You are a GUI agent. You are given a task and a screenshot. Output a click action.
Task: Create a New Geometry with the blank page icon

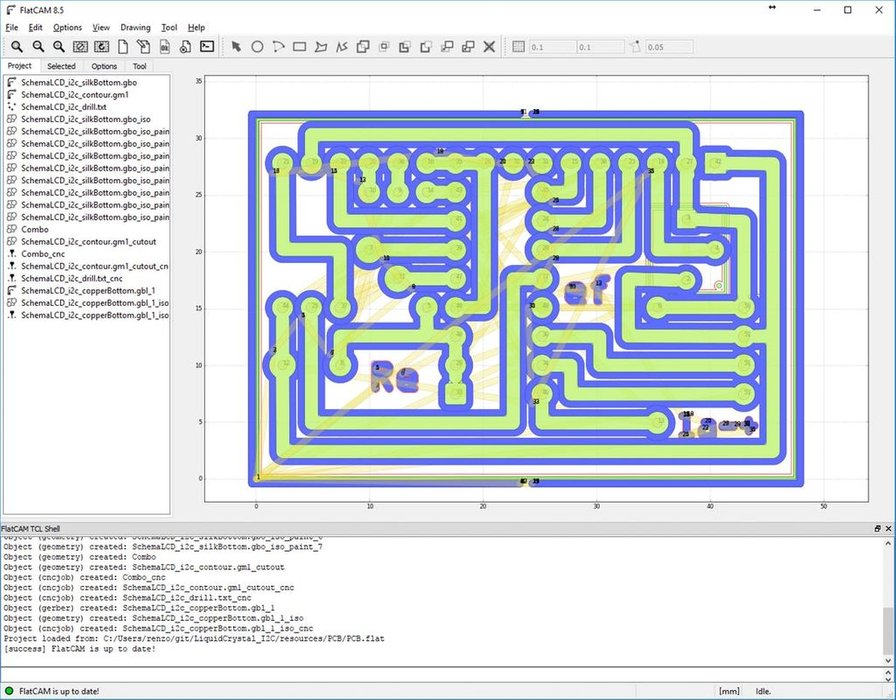[122, 47]
